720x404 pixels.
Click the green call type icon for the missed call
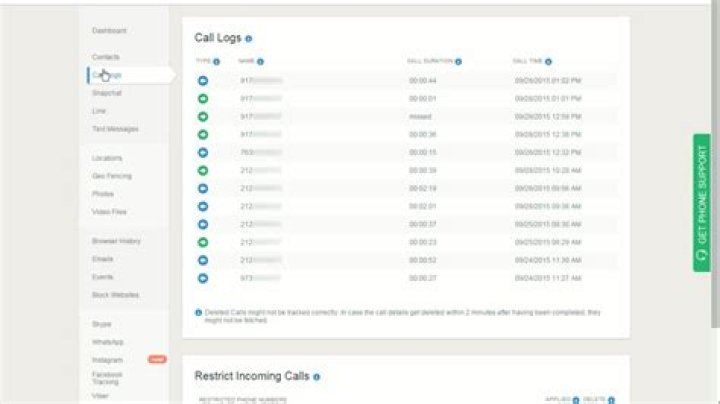tap(203, 117)
